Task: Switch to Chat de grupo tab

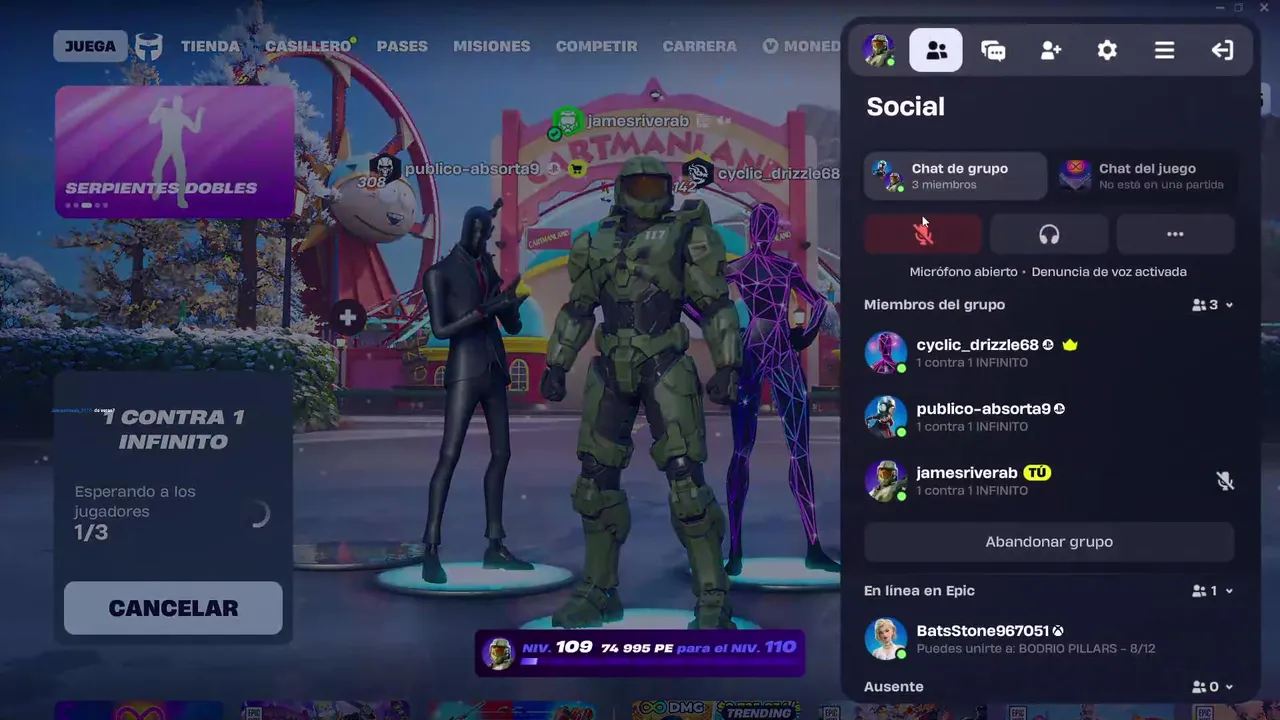Action: coord(955,176)
